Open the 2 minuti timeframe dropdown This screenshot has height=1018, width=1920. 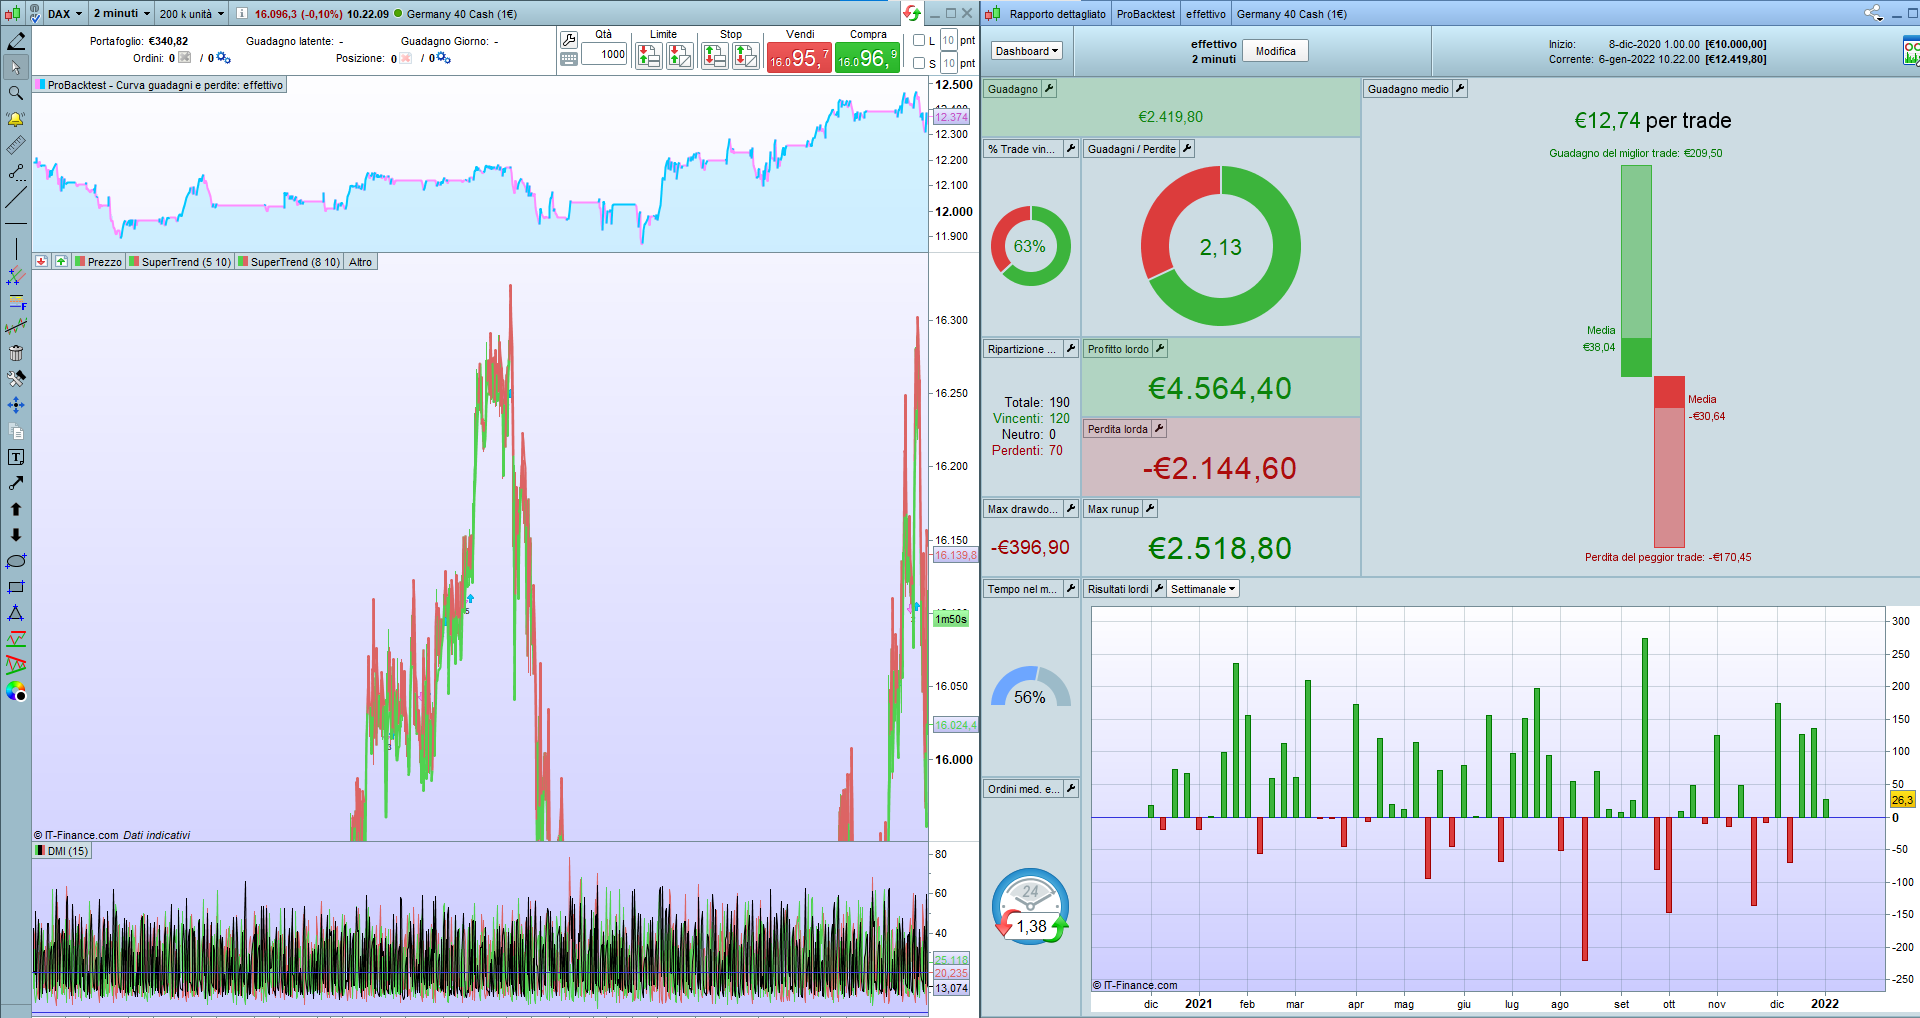[x=121, y=14]
